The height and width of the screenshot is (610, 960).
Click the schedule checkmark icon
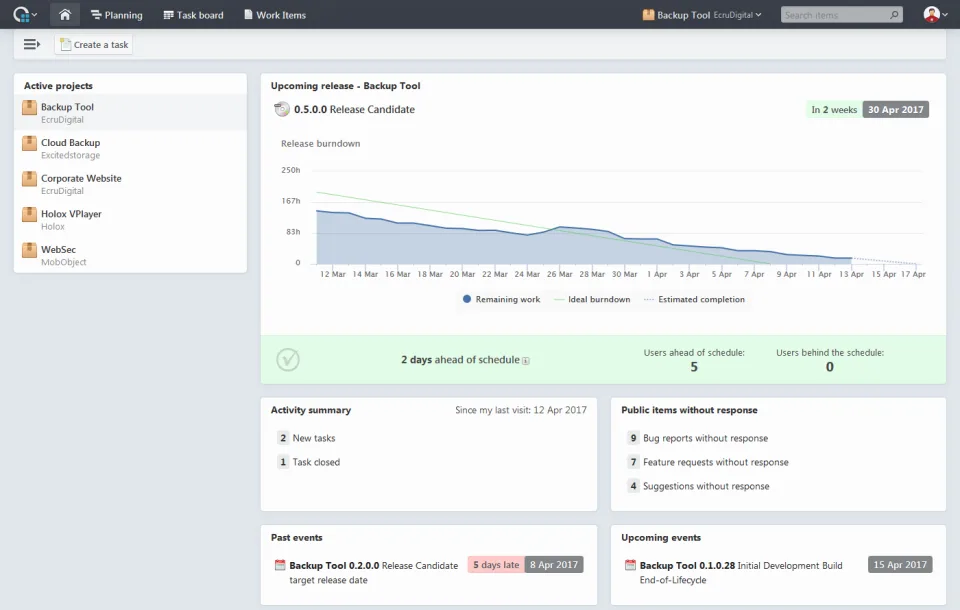click(288, 360)
